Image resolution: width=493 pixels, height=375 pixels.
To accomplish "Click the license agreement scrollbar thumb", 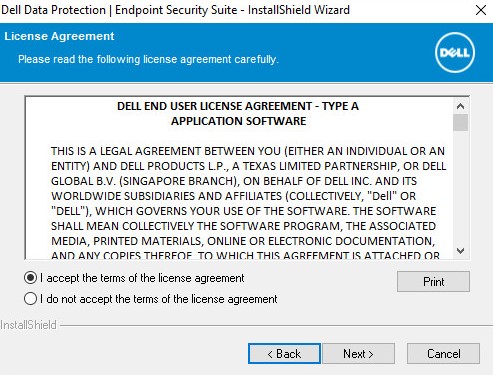I will pos(461,122).
